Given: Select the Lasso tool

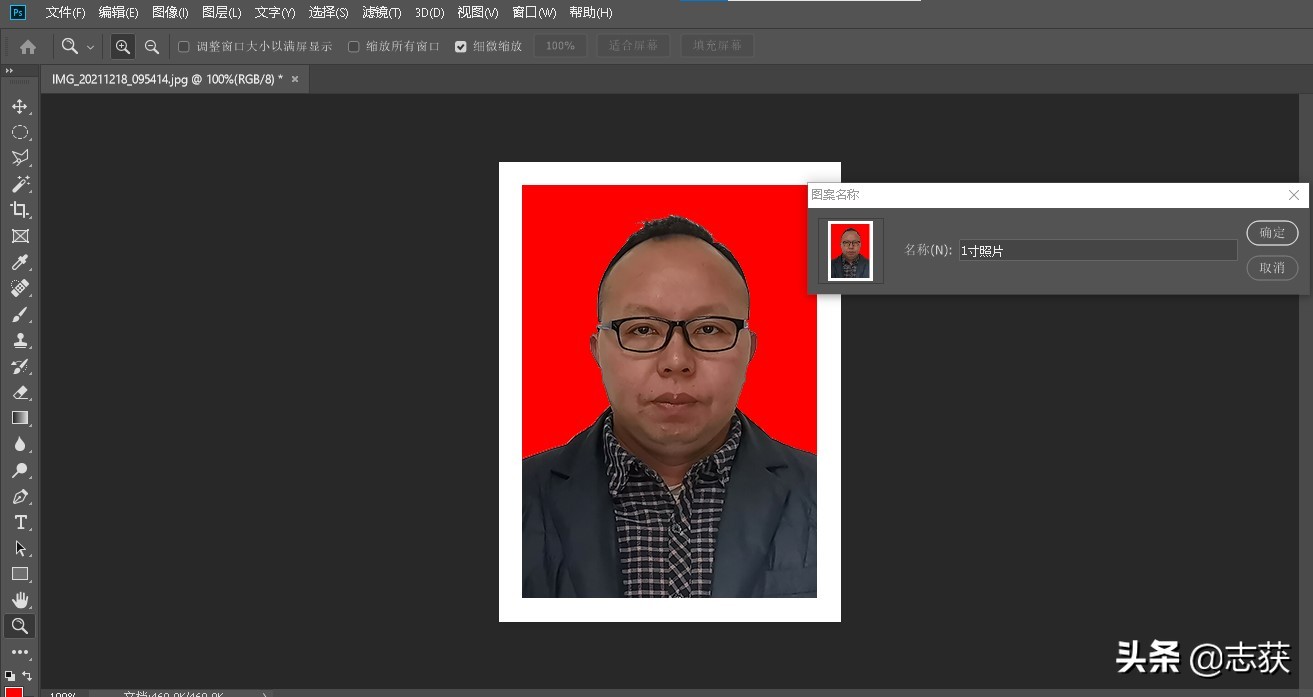Looking at the screenshot, I should tap(20, 157).
